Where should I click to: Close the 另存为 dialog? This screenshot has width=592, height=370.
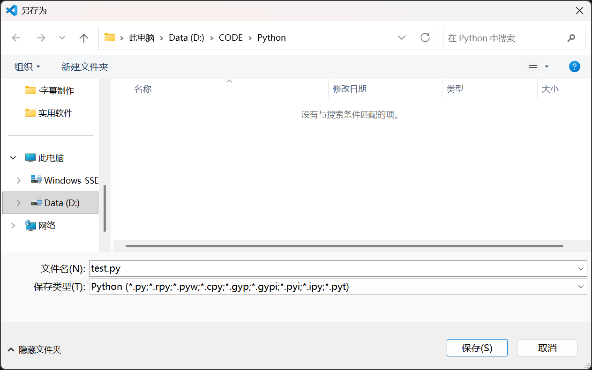pos(579,11)
